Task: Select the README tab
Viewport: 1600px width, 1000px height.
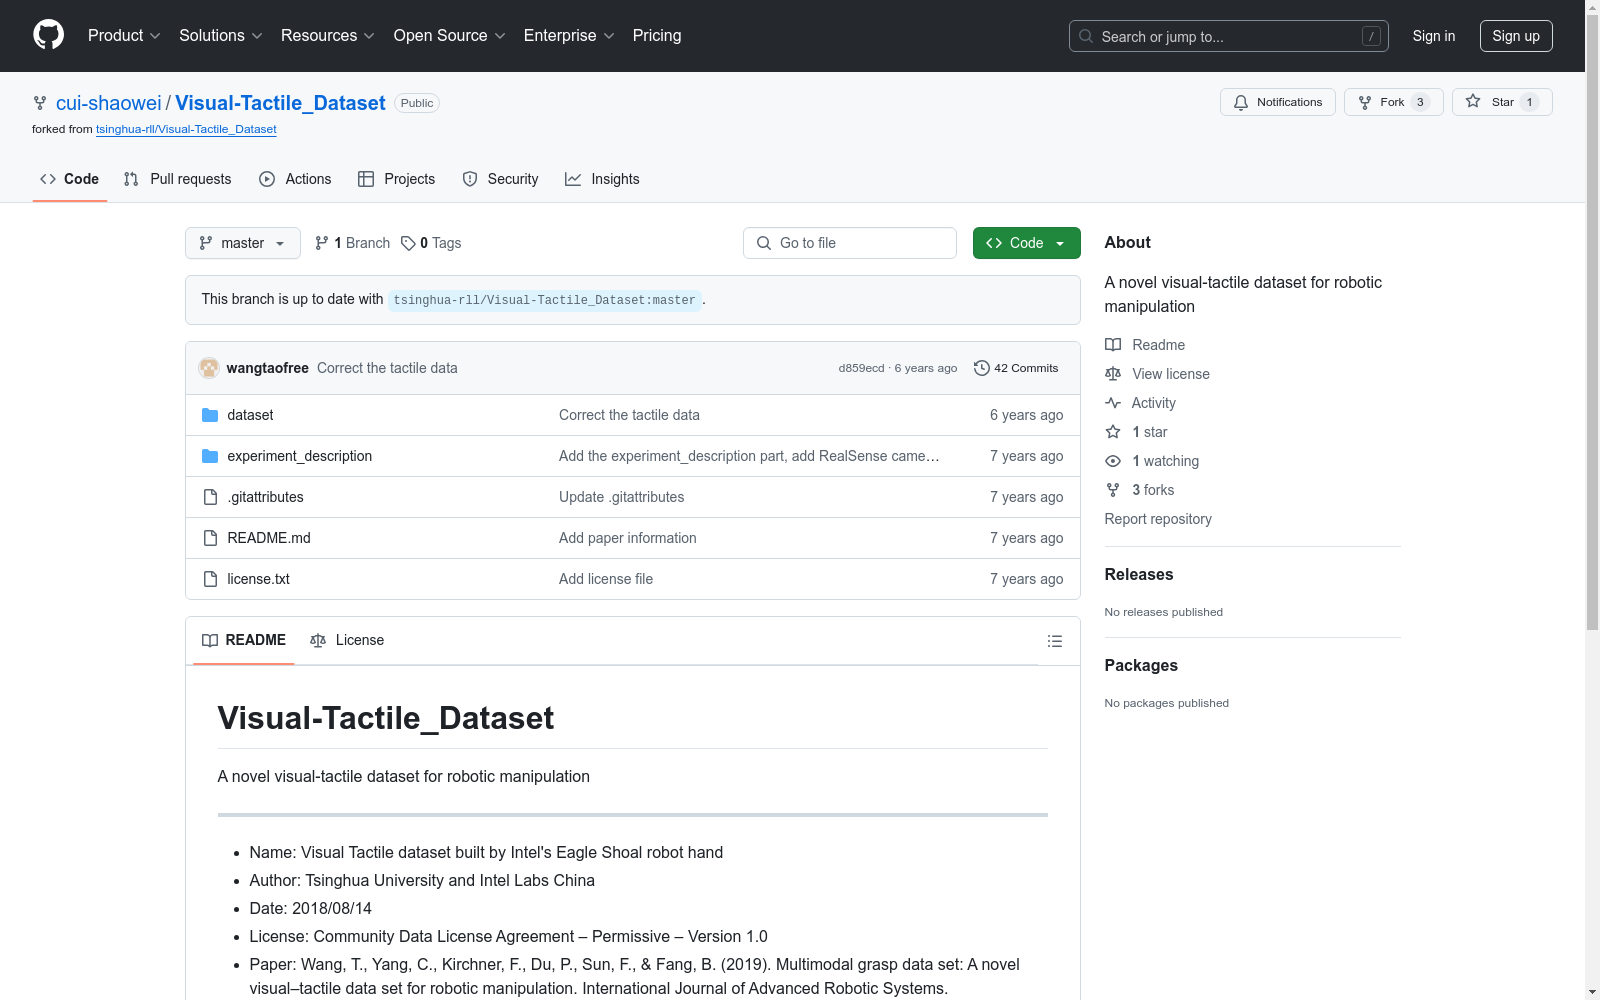Action: point(244,640)
